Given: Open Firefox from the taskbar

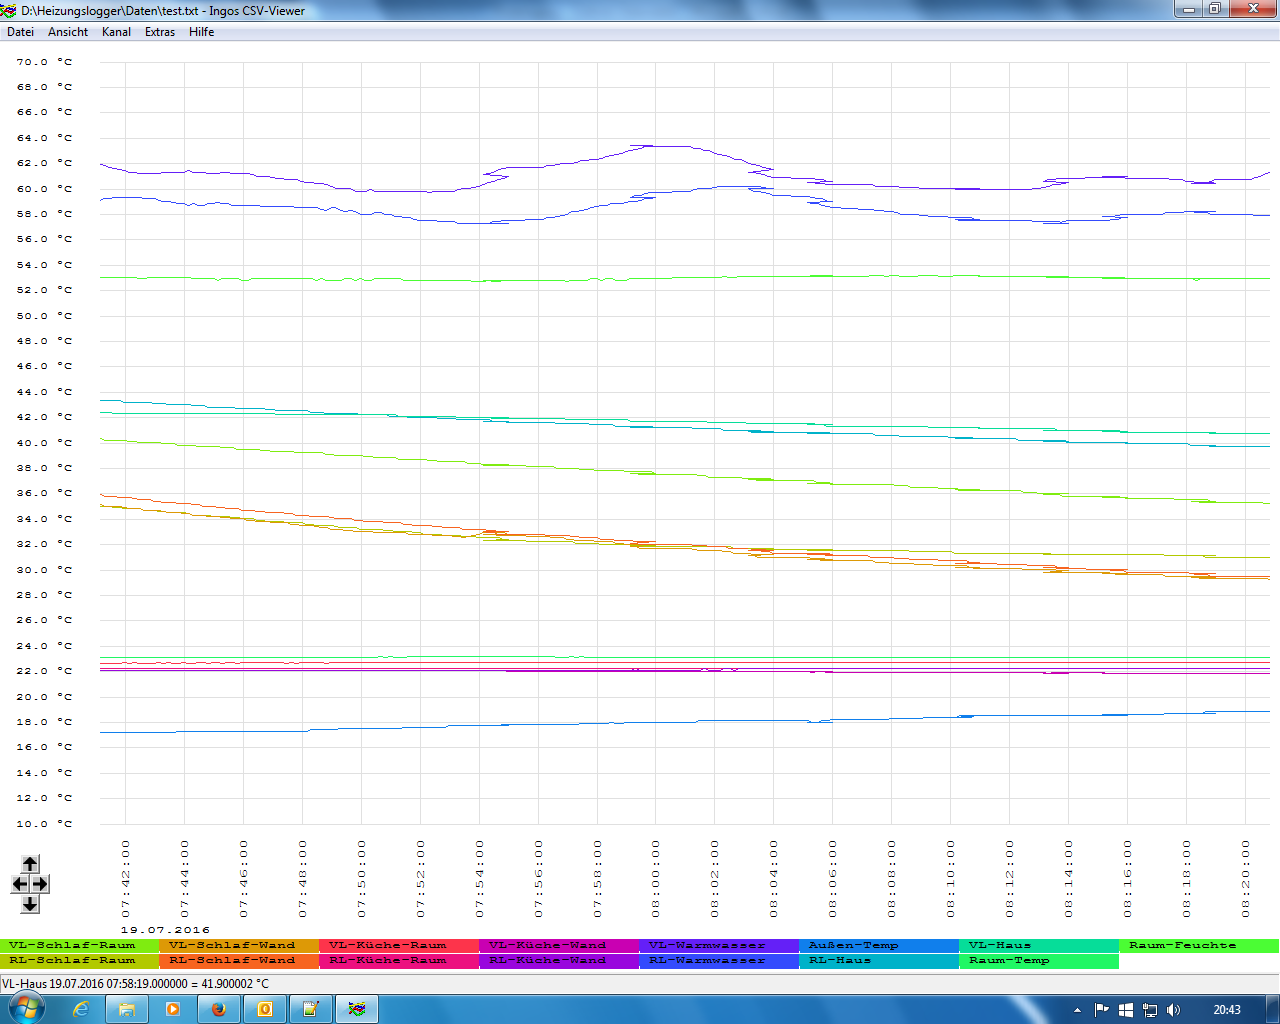Looking at the screenshot, I should tap(219, 1009).
